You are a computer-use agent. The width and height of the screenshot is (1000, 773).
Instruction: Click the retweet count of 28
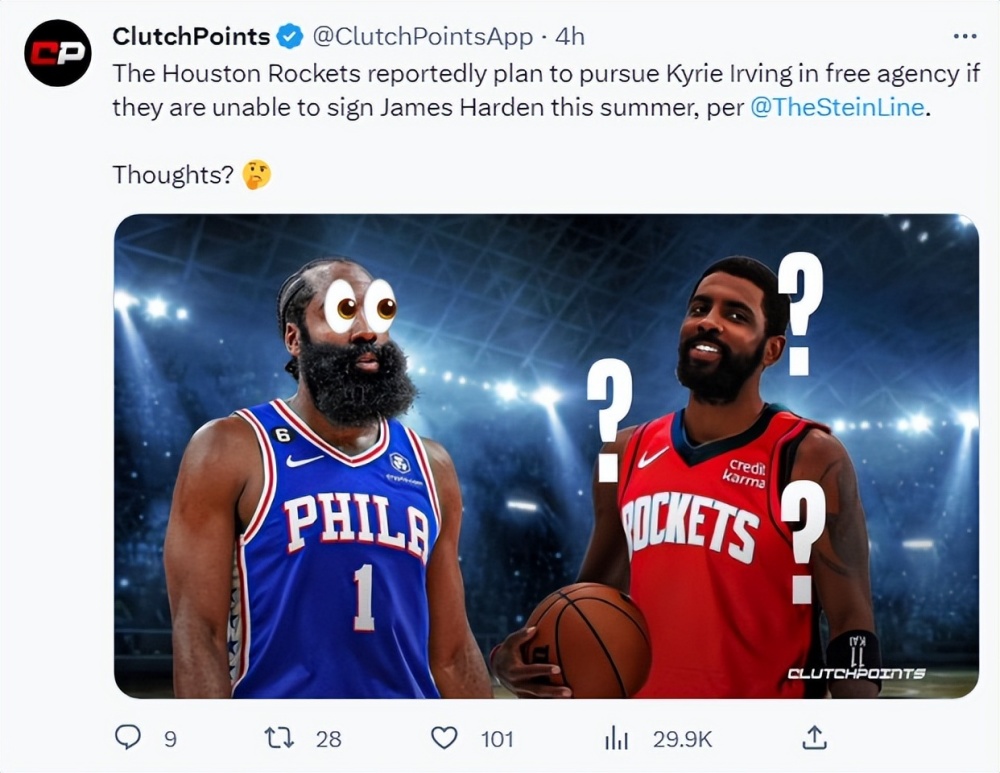point(328,739)
